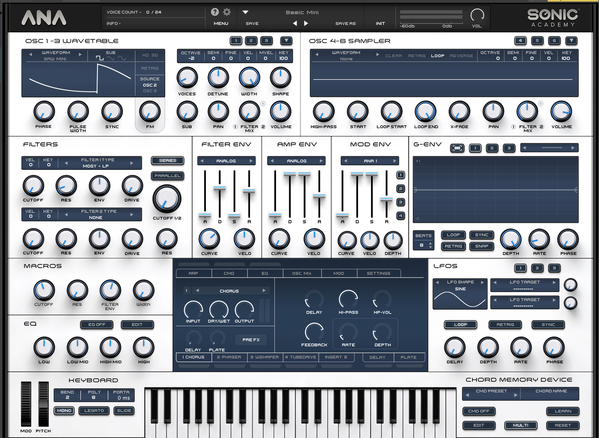Screen dimensions: 599x438
Task: Click the Amp Env Velo knob
Action: [x=314, y=239]
